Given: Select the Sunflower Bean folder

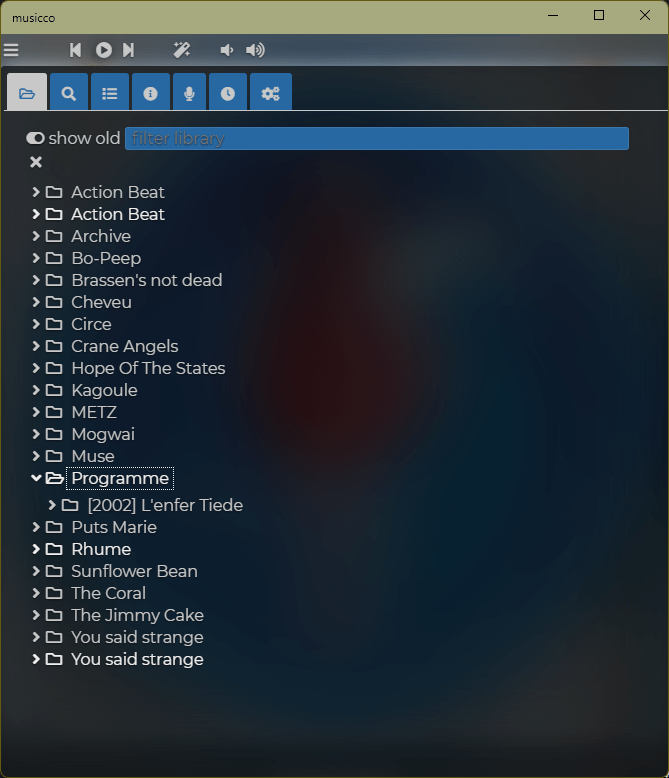Looking at the screenshot, I should pos(134,571).
